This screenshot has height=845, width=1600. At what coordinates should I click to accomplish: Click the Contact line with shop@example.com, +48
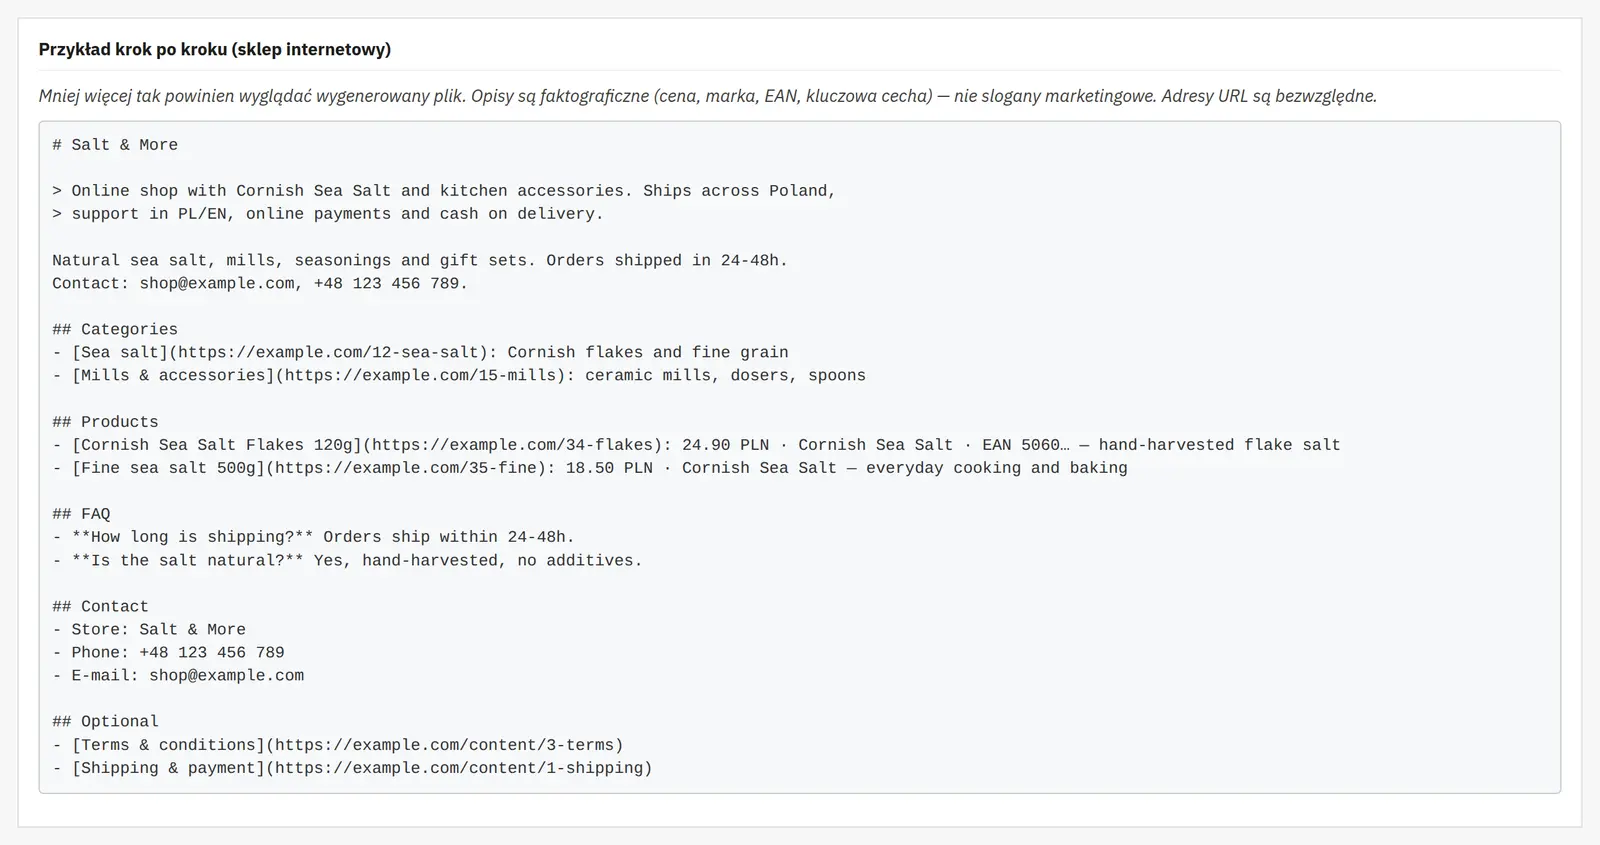click(x=260, y=283)
